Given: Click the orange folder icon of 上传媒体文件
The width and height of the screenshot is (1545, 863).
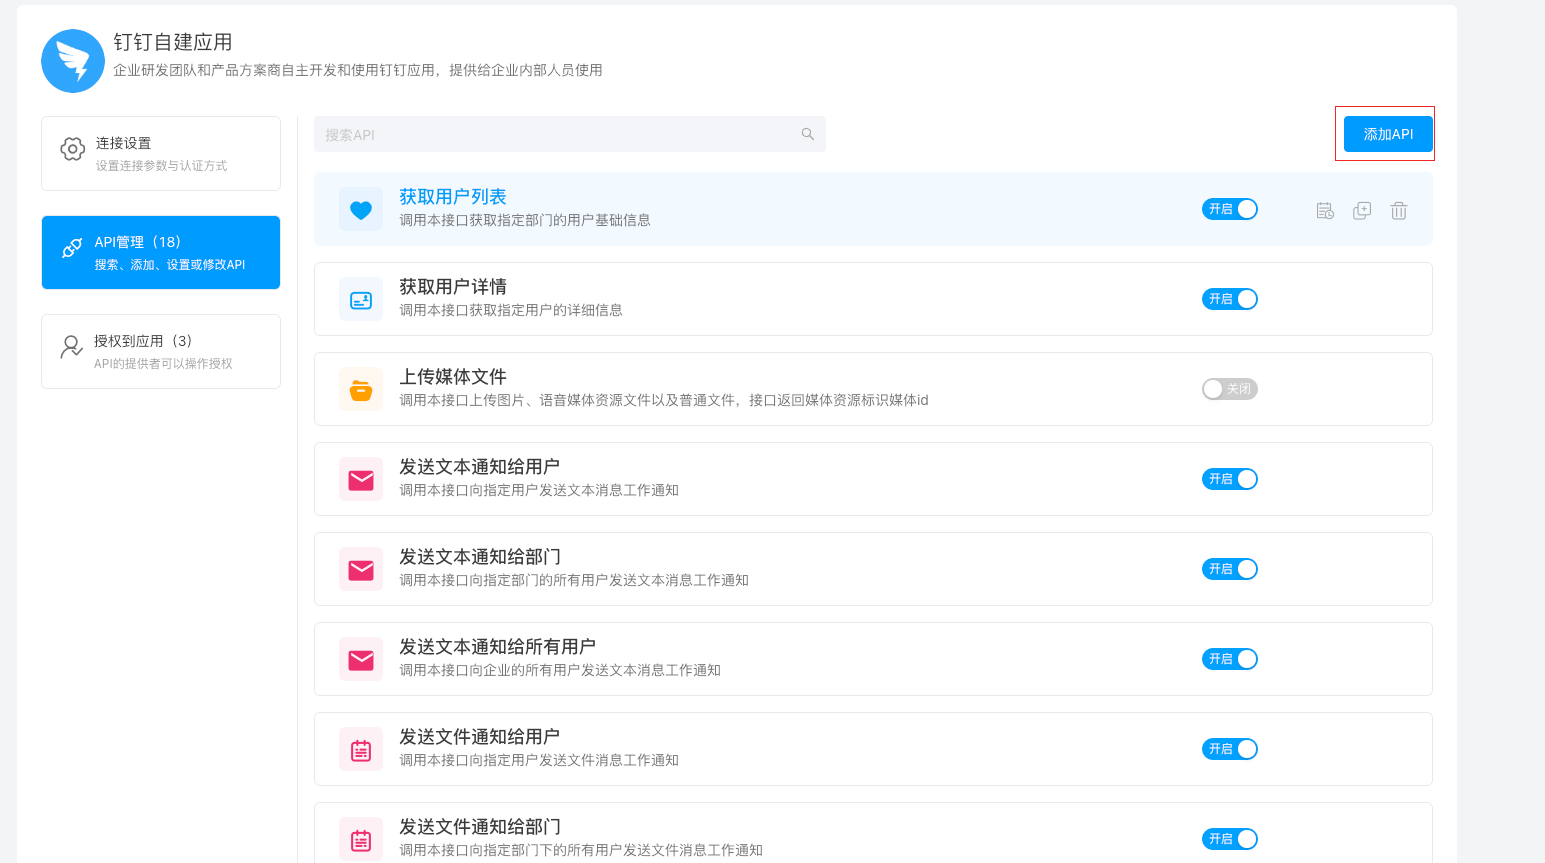Looking at the screenshot, I should pyautogui.click(x=361, y=390).
